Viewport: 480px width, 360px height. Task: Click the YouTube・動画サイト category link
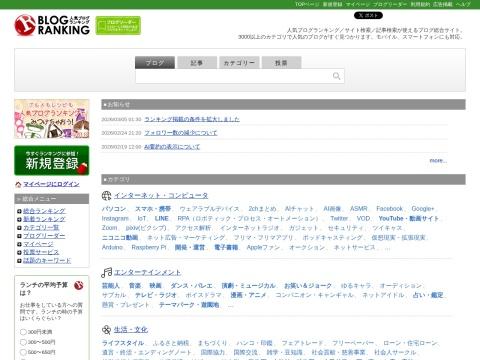click(x=409, y=218)
